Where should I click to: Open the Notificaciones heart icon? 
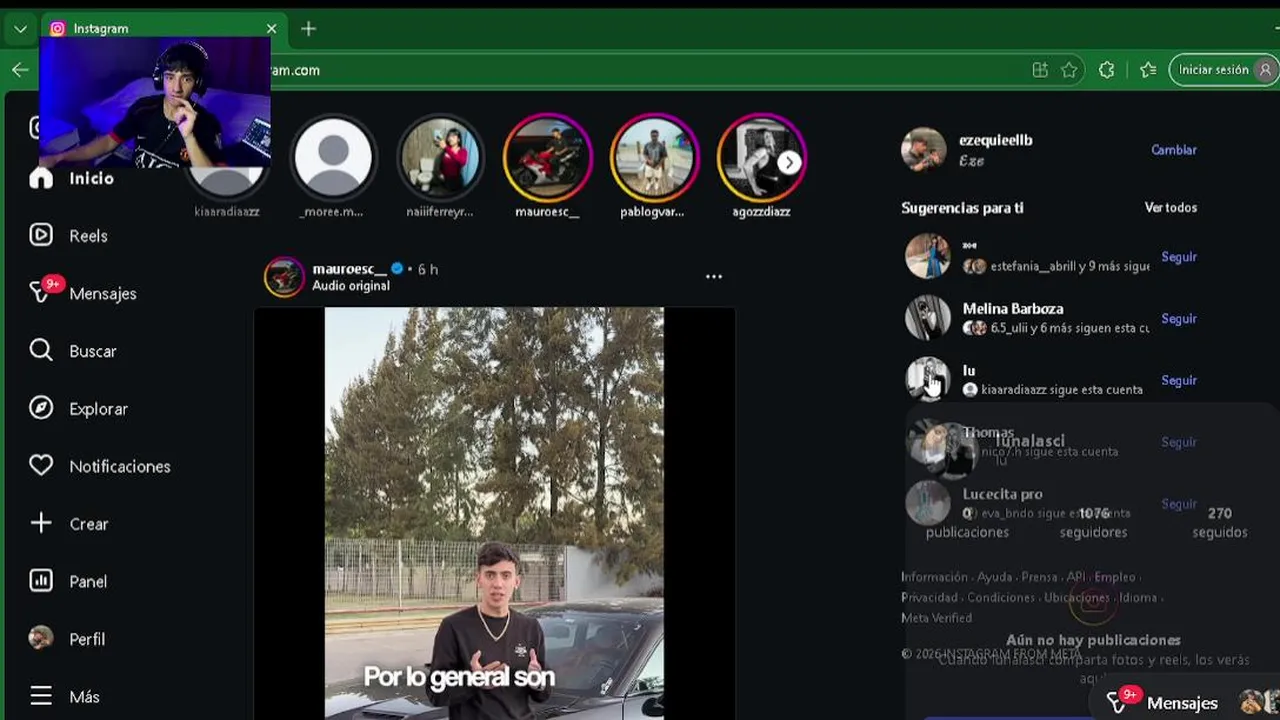41,466
